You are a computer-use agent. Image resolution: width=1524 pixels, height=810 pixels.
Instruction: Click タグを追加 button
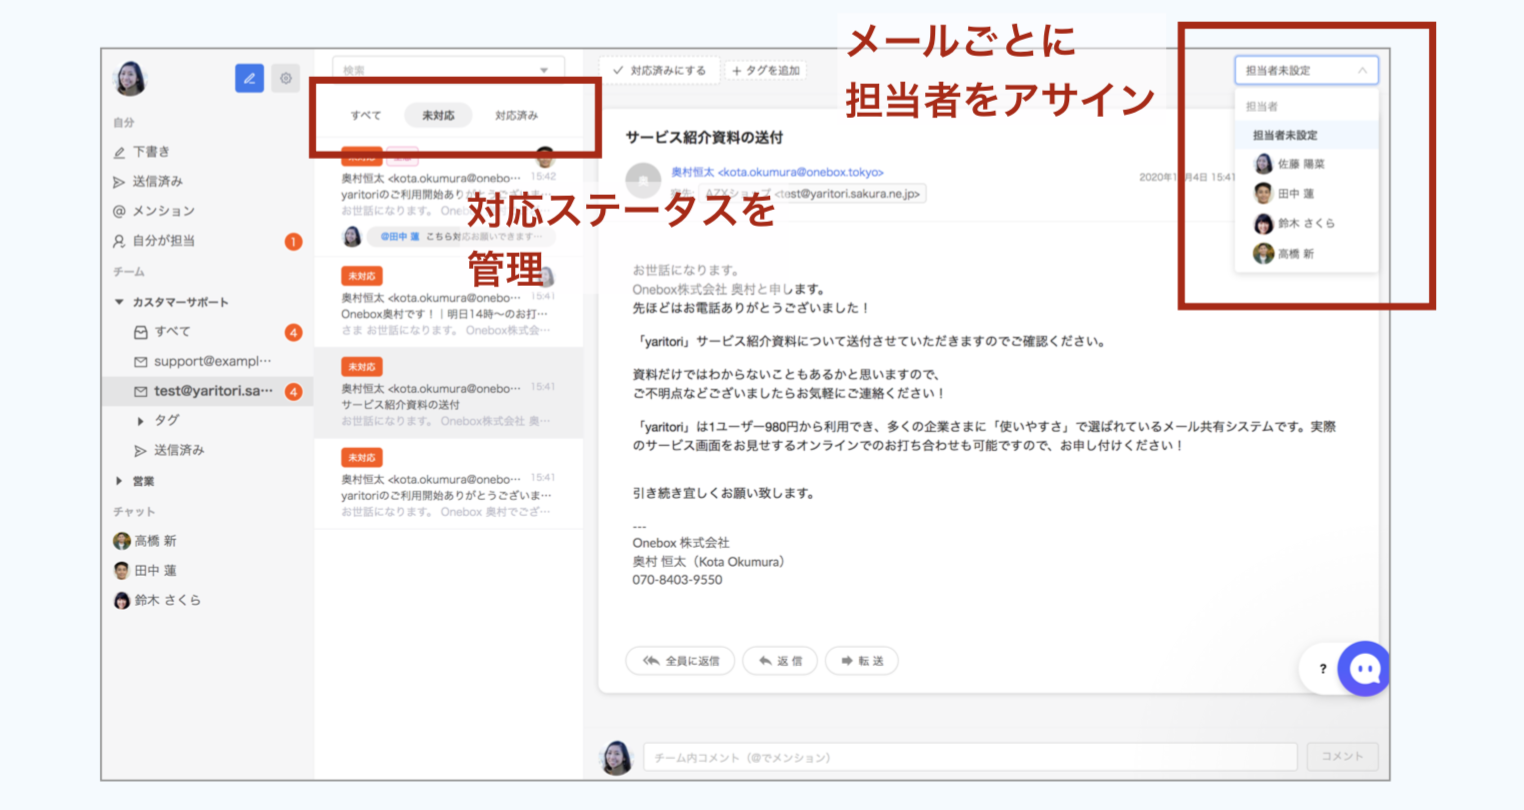coord(767,70)
